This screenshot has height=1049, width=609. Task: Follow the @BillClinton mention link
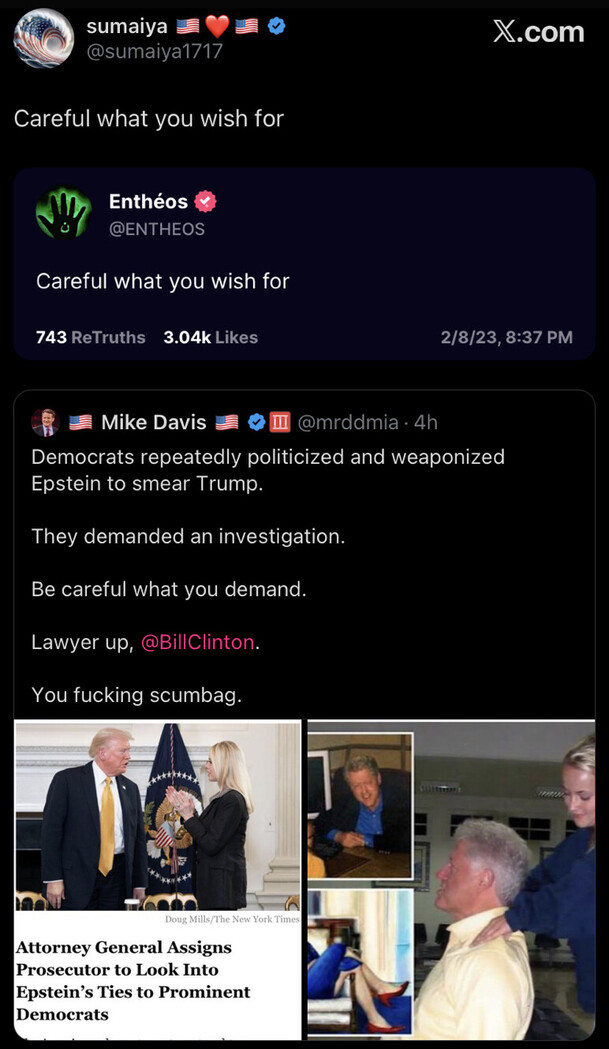point(197,642)
